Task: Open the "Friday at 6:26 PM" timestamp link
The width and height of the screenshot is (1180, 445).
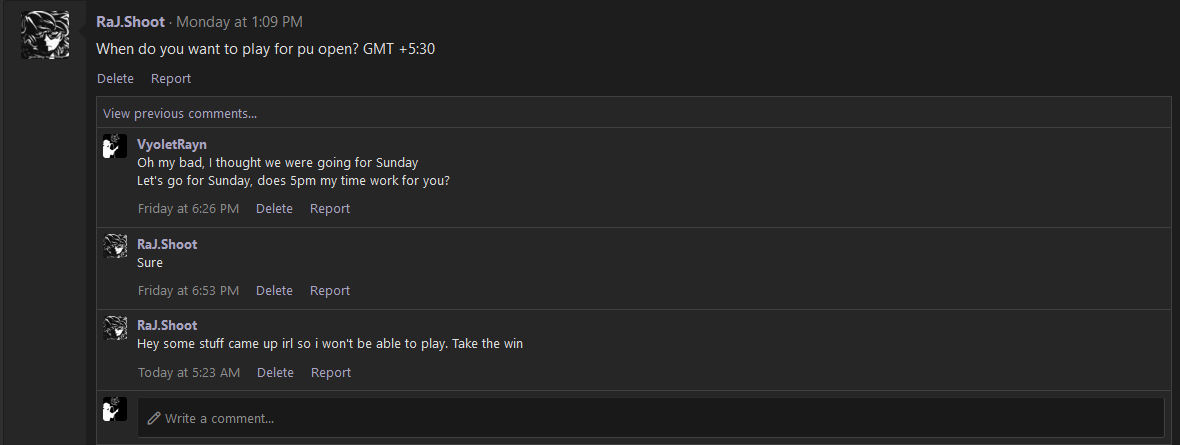Action: pos(188,208)
